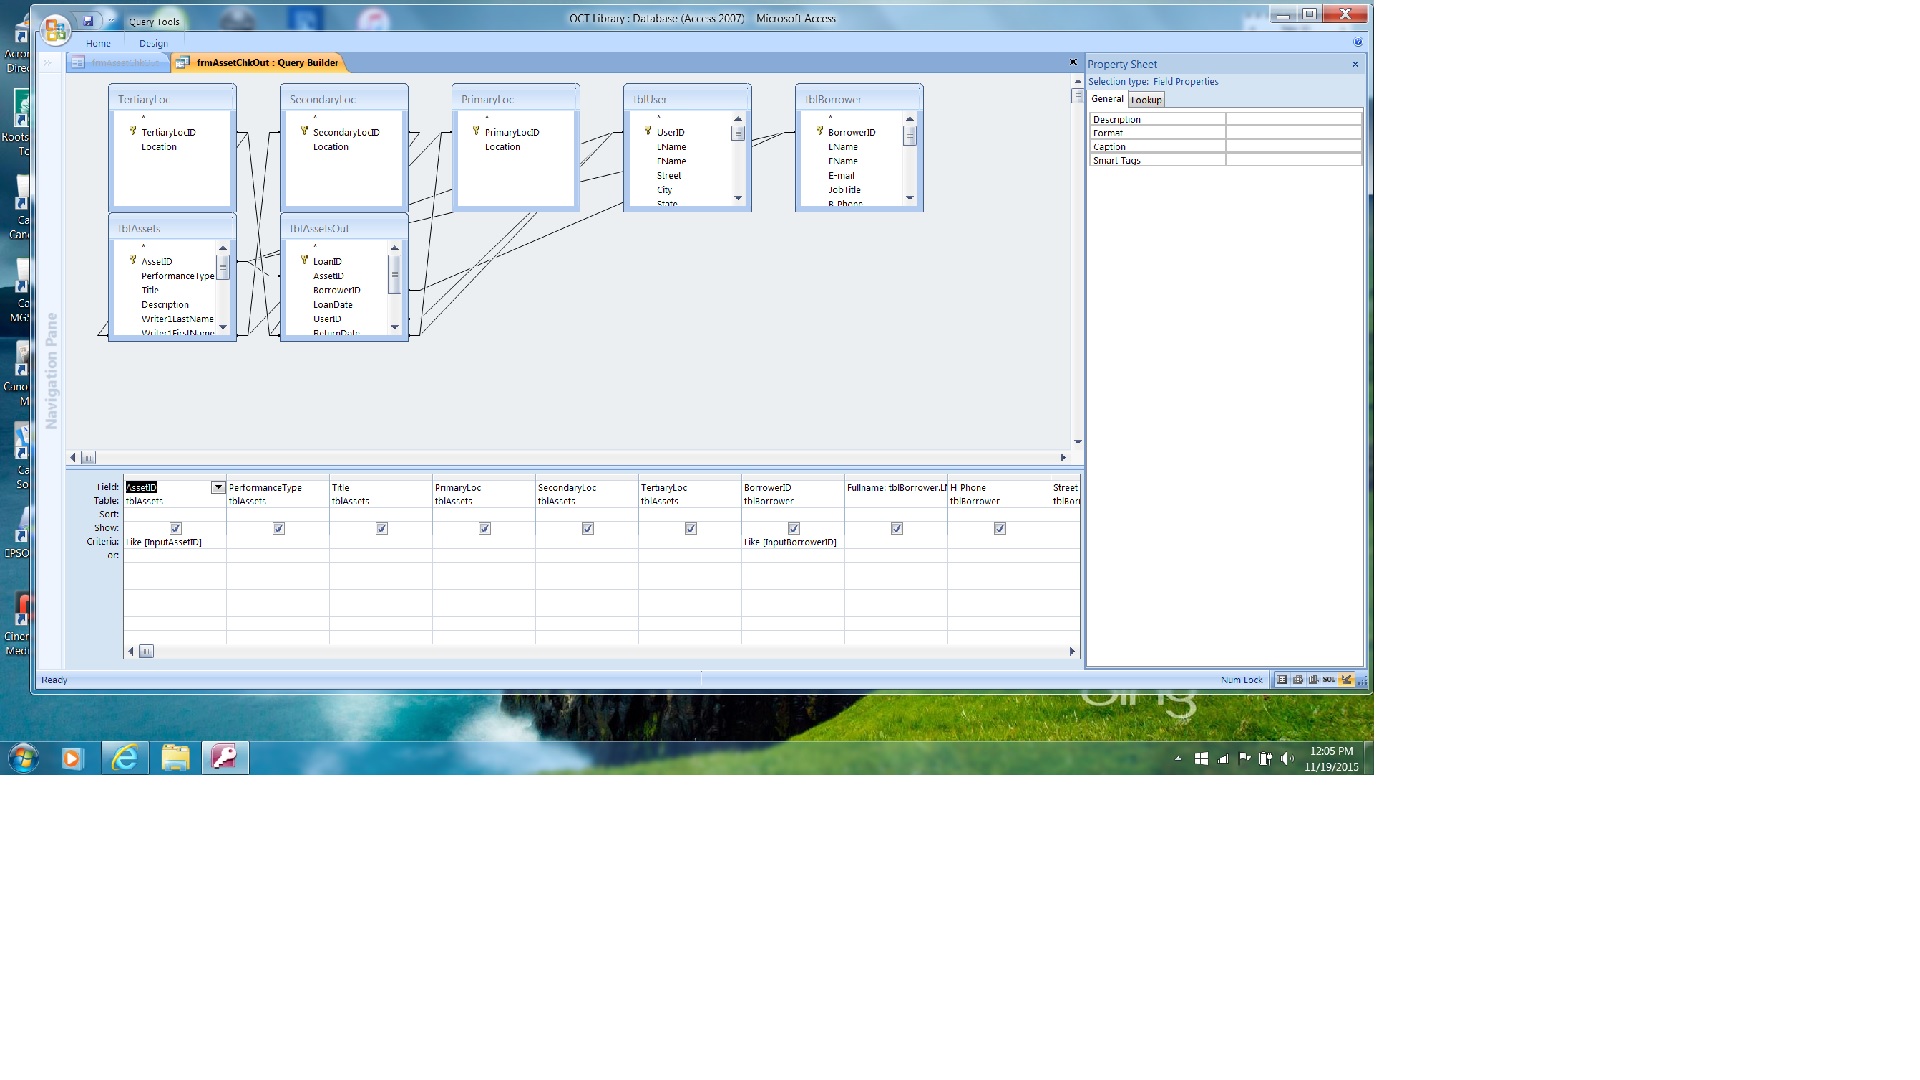Open Windows Start menu

pyautogui.click(x=23, y=758)
